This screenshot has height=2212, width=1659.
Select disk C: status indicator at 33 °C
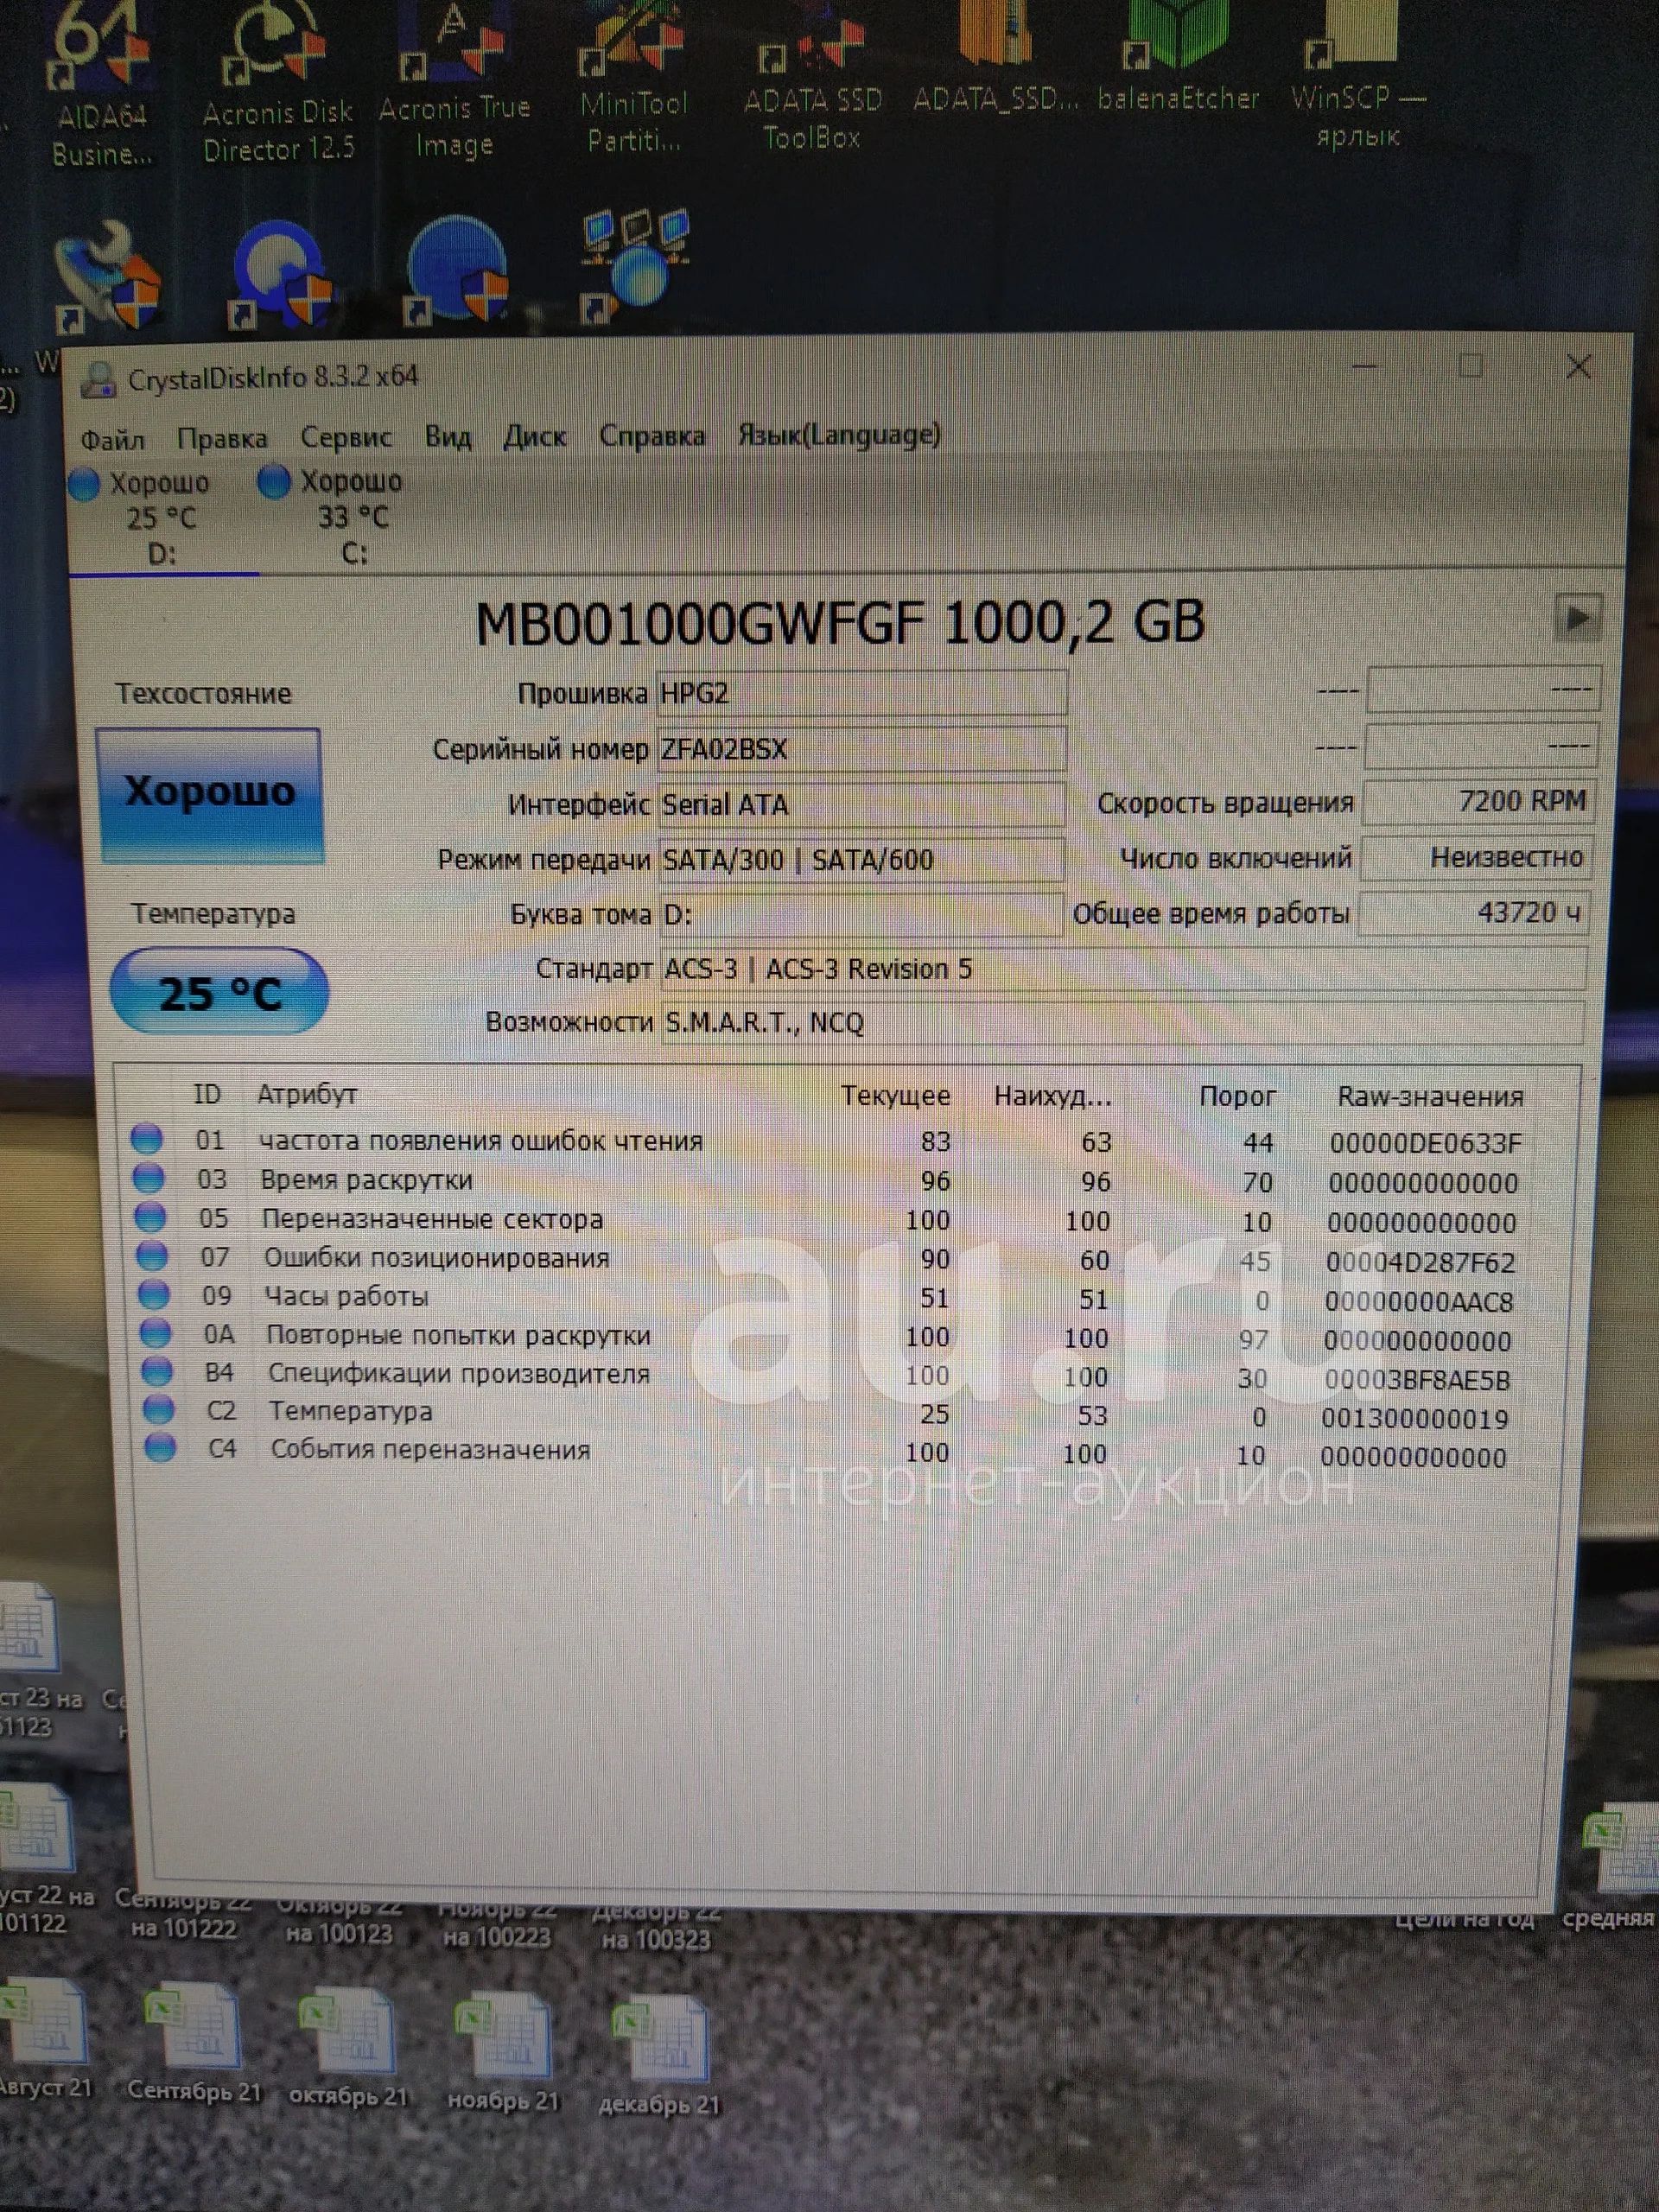pyautogui.click(x=332, y=517)
